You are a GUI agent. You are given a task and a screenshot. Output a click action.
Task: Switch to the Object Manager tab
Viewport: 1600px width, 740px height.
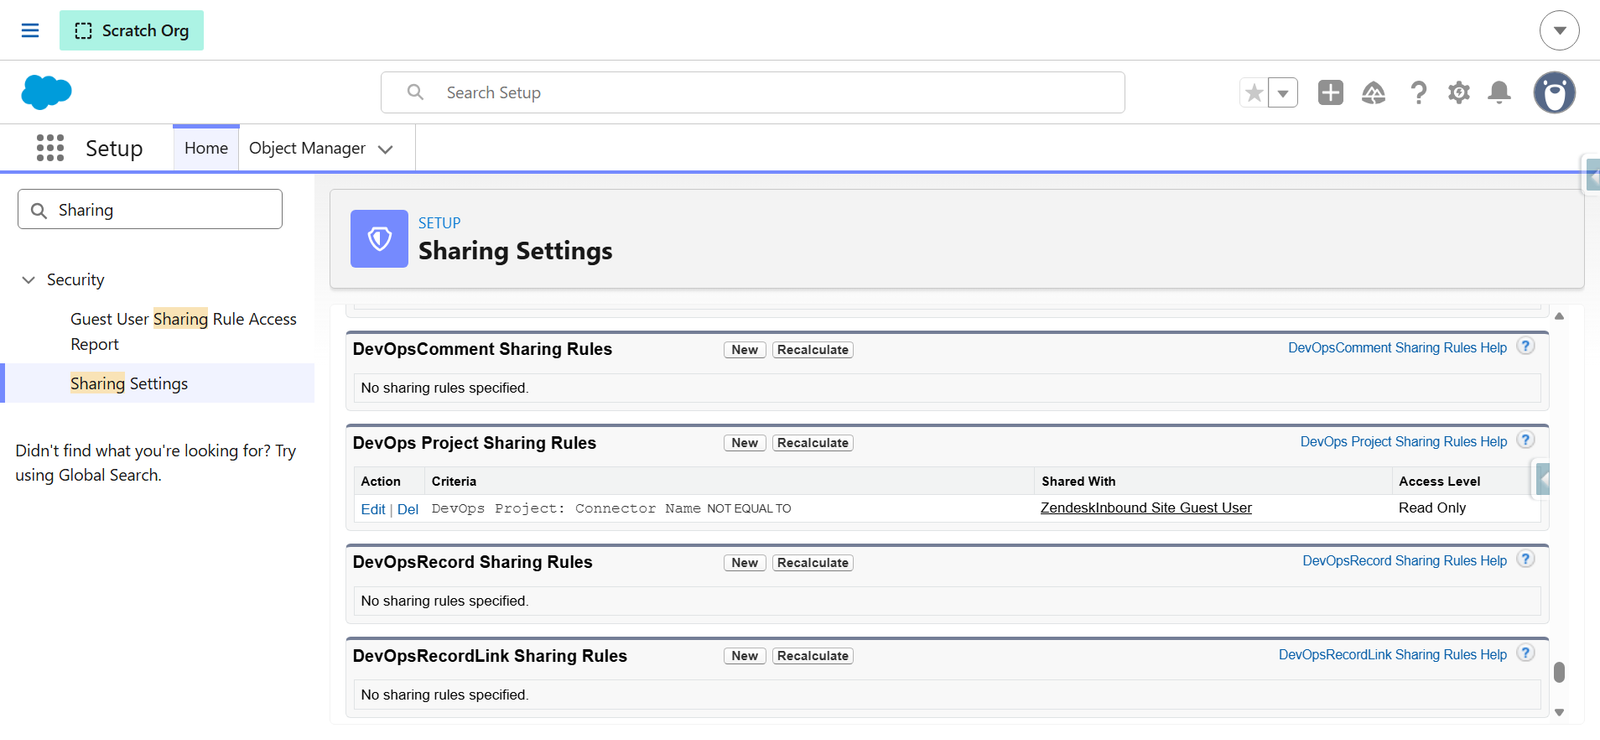307,148
